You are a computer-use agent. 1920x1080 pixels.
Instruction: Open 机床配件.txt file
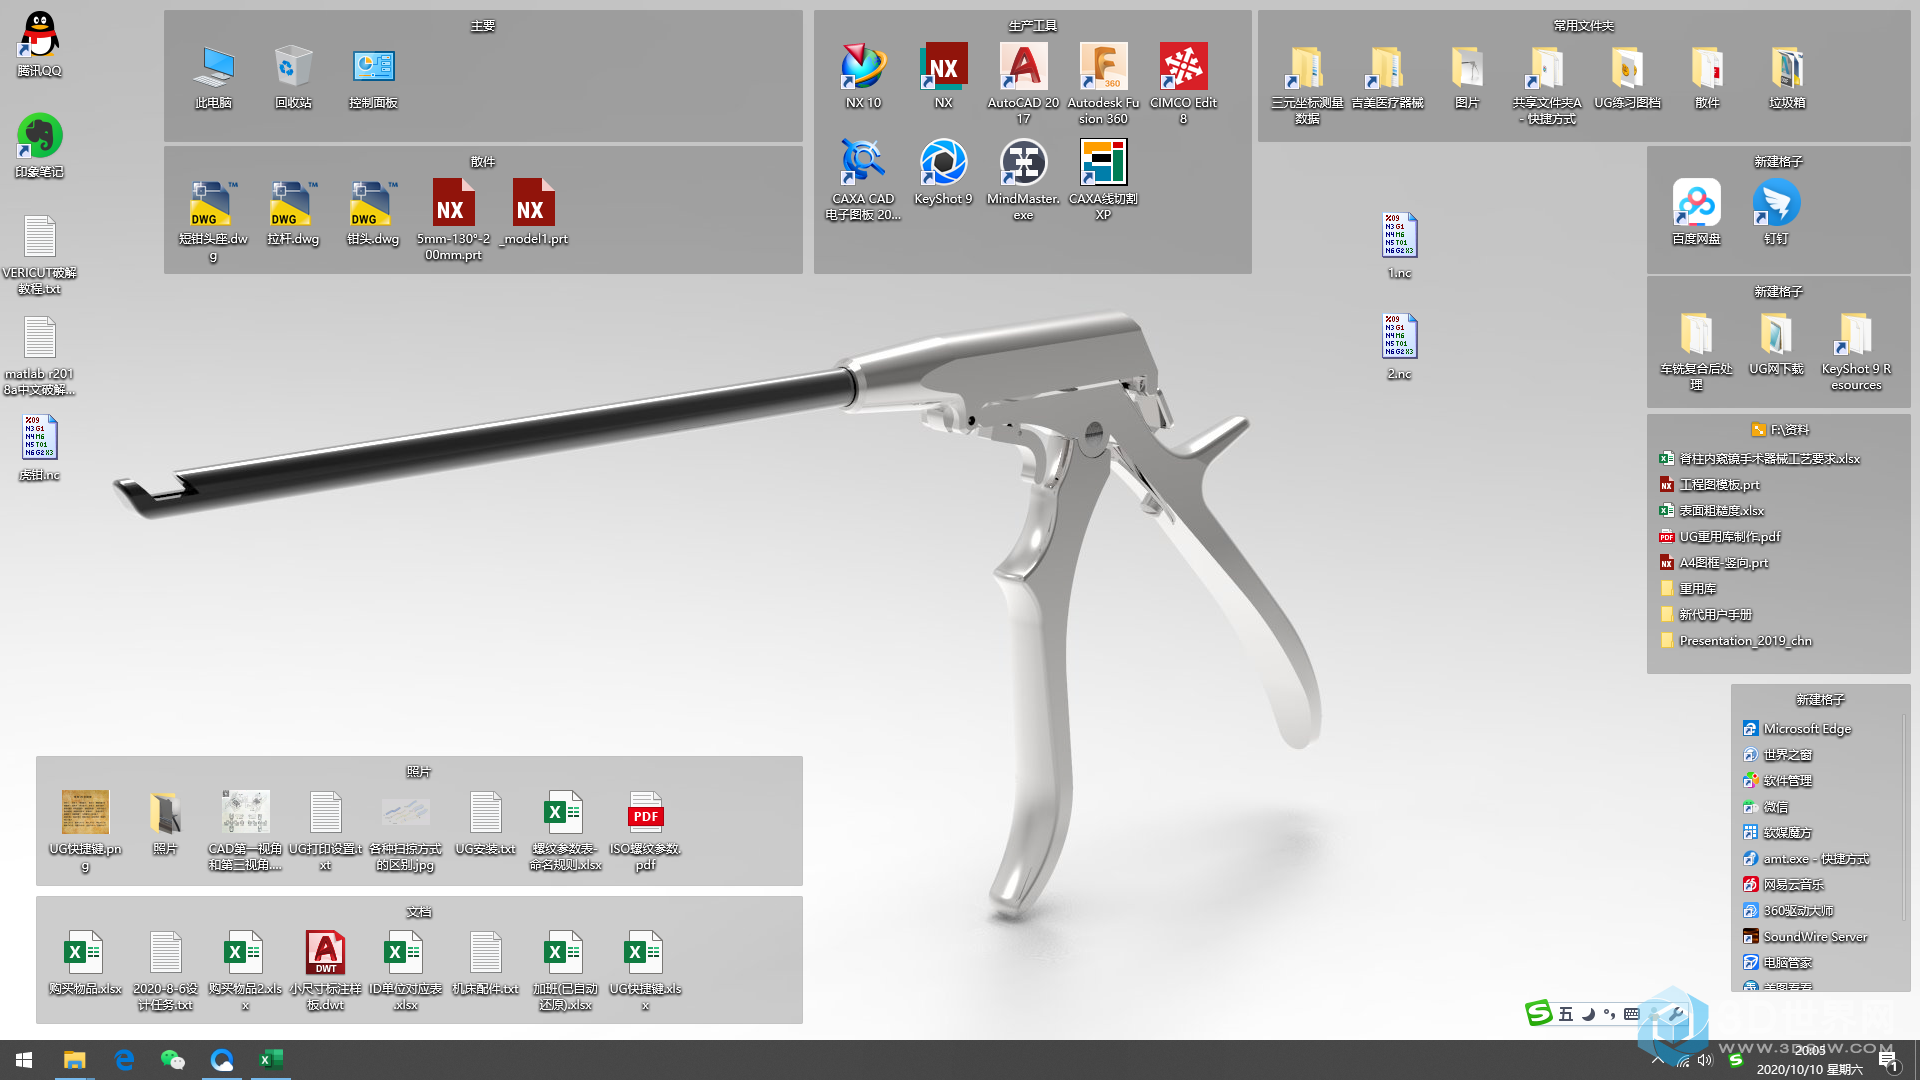485,963
